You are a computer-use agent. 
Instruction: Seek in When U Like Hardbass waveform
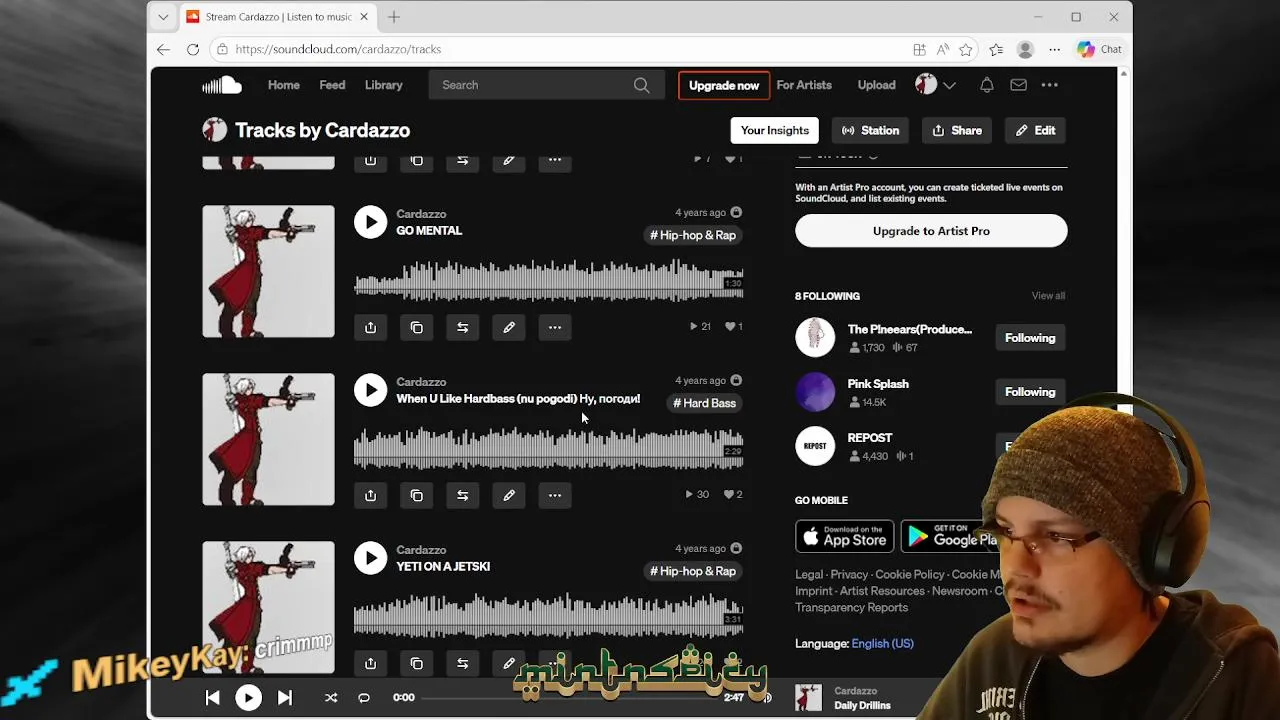[x=549, y=448]
